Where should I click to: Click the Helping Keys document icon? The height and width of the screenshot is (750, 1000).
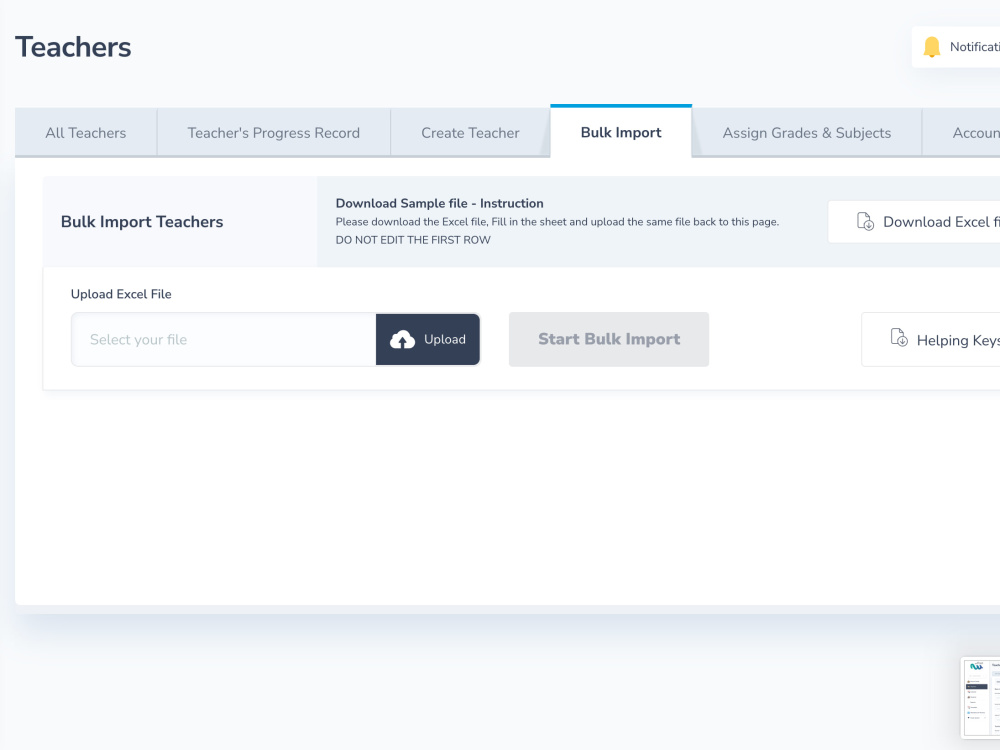(x=899, y=337)
